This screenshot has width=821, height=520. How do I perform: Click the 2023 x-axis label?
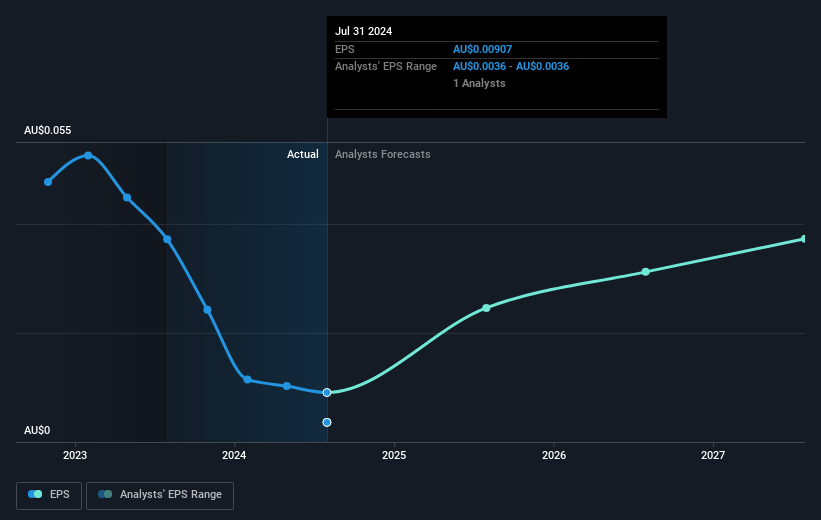[75, 455]
